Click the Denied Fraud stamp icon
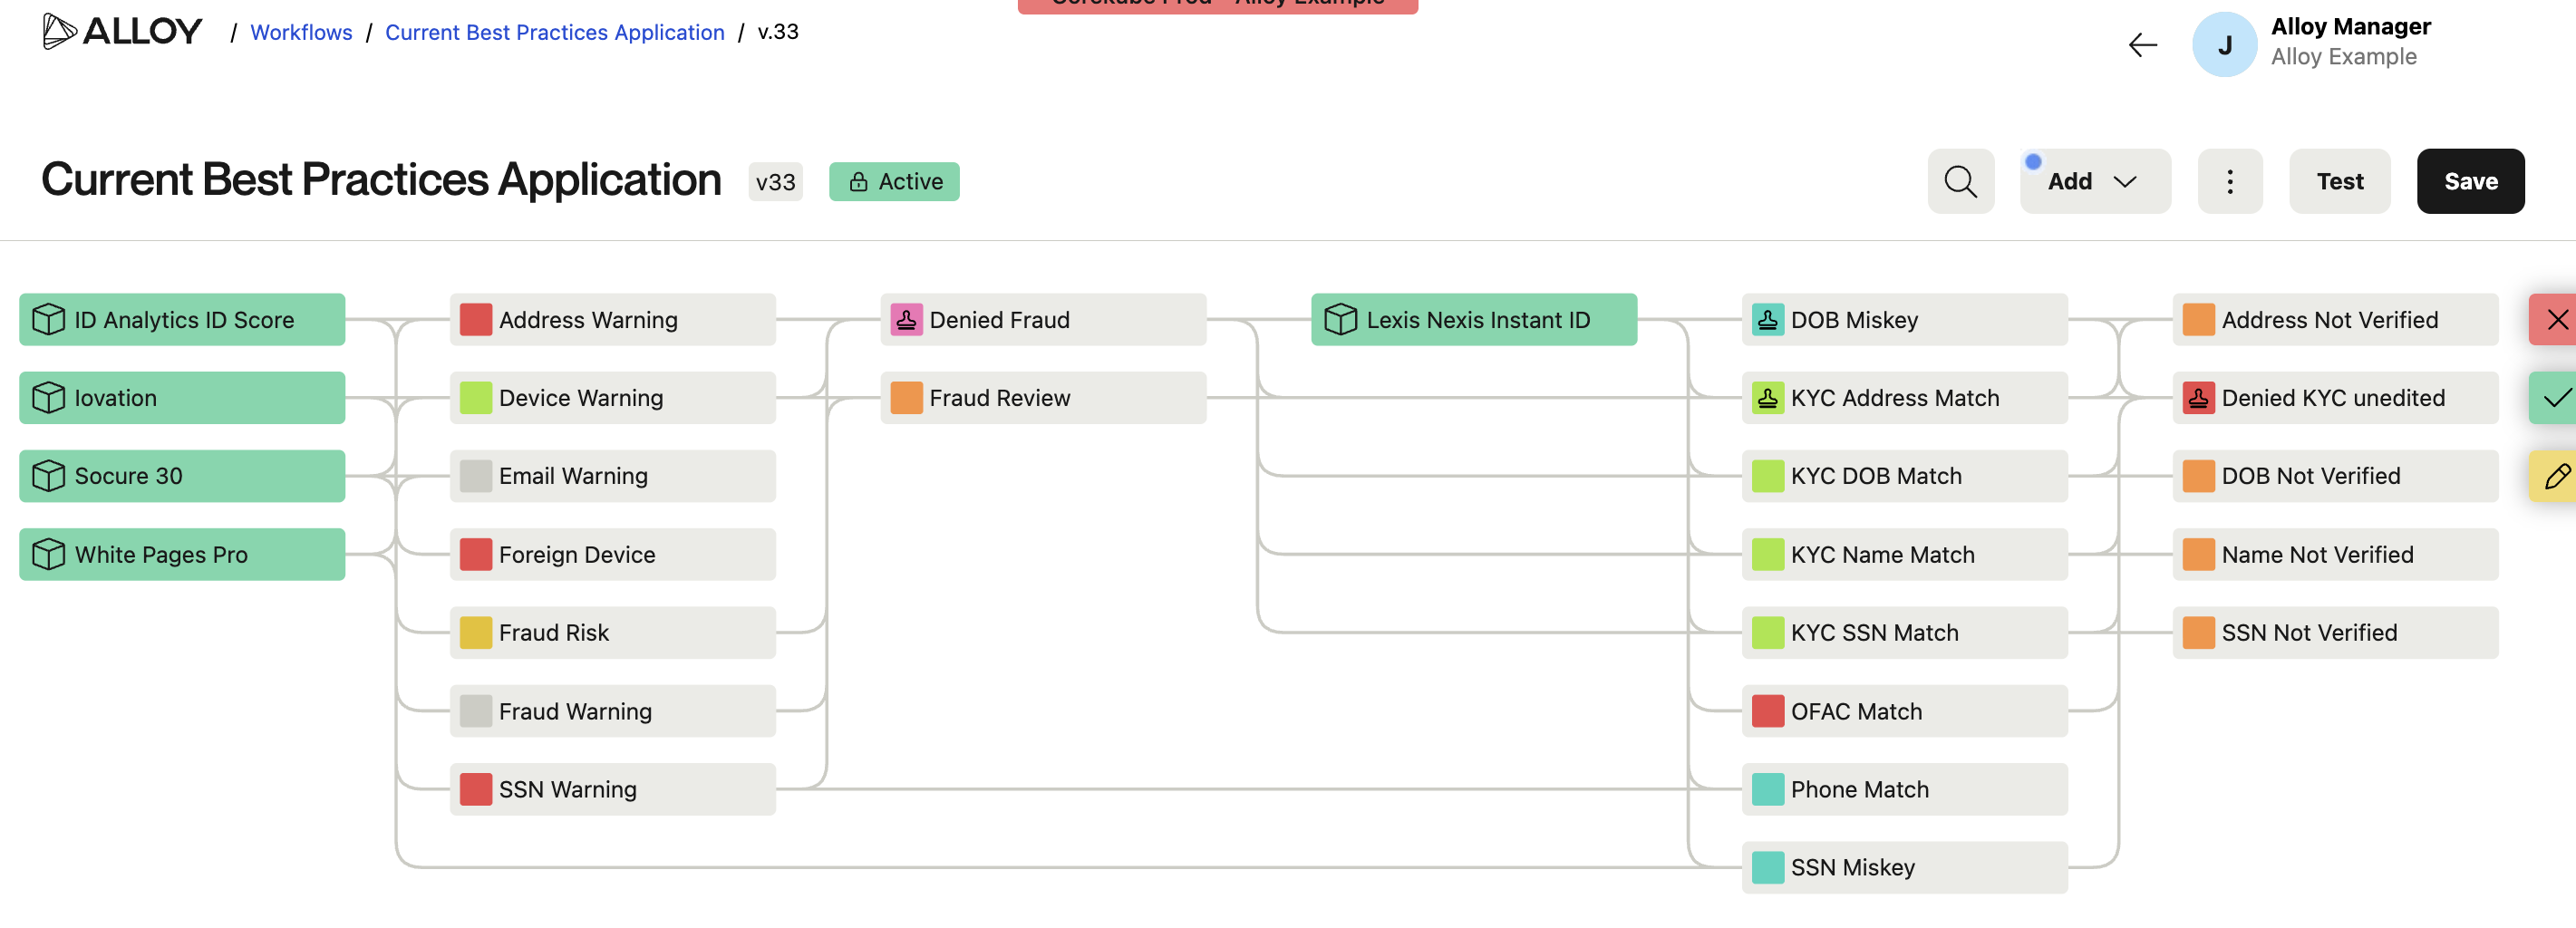Viewport: 2576px width, 928px height. (906, 320)
